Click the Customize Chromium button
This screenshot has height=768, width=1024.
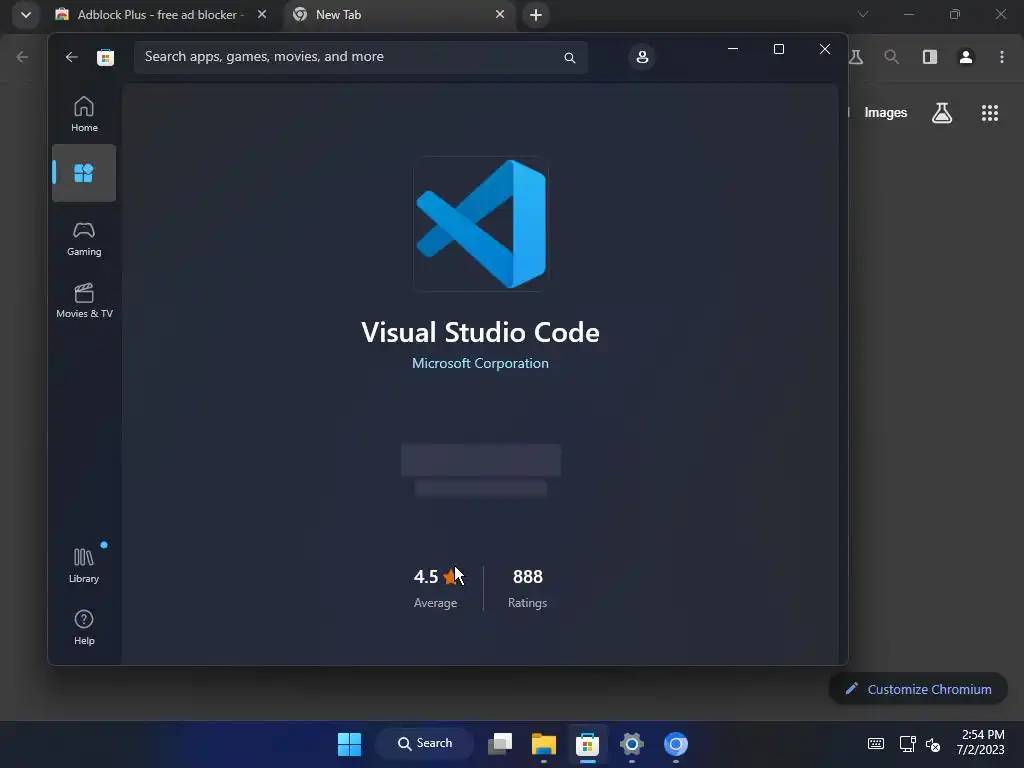coord(918,689)
